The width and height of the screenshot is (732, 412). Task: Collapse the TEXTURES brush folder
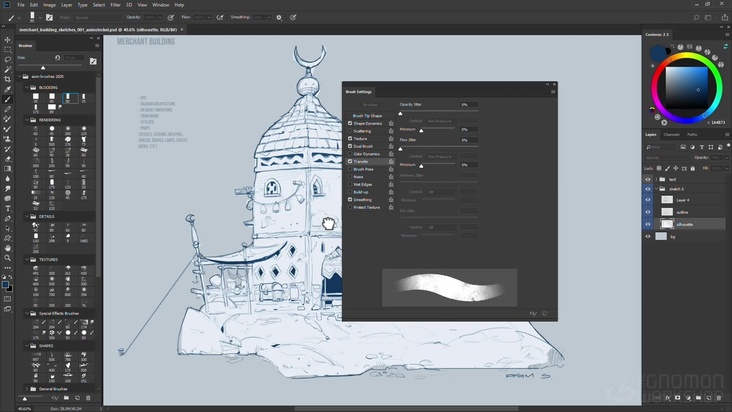(x=27, y=259)
